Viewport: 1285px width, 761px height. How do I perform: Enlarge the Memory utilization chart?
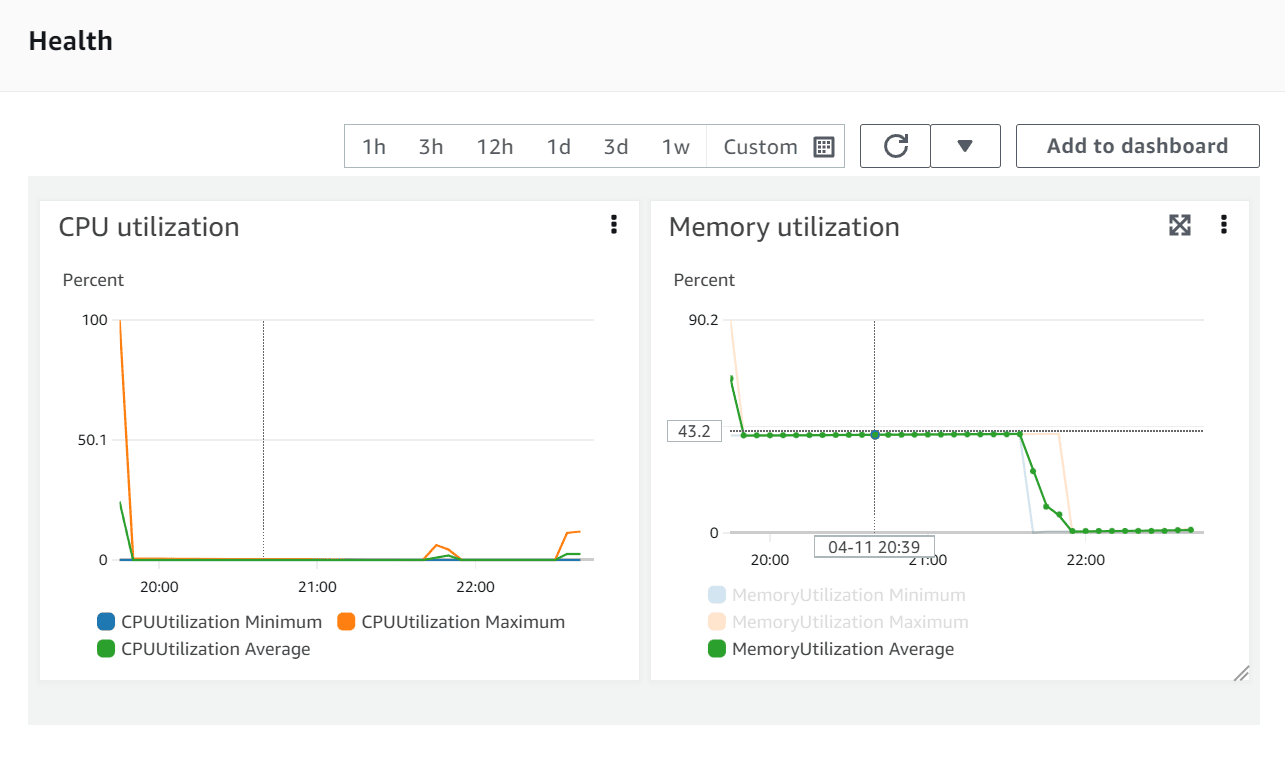click(1179, 226)
